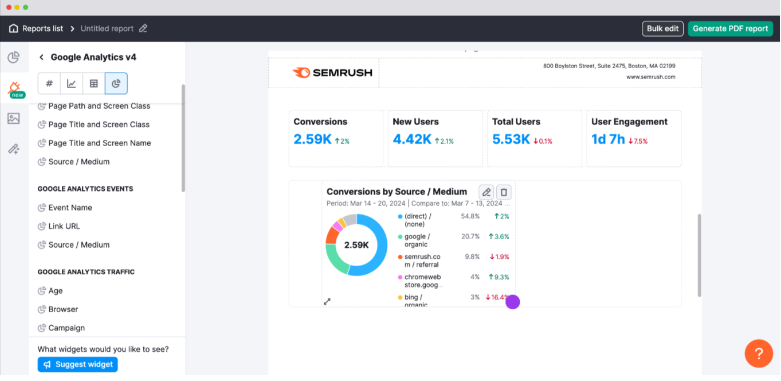
Task: Switch to the number widget type tab
Action: [x=49, y=83]
